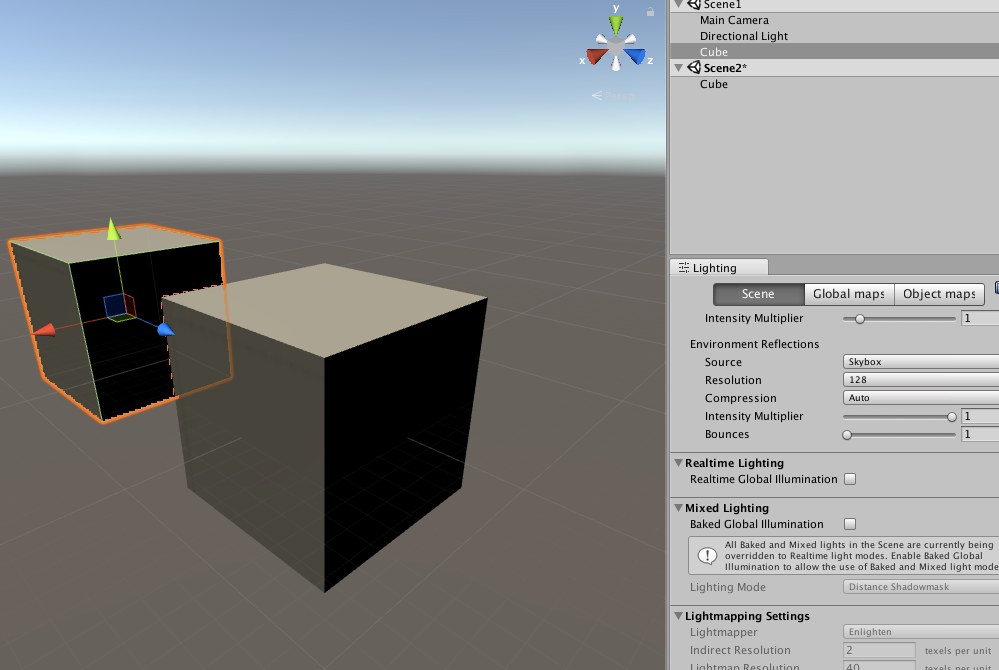Select the Cube under Scene1

[714, 52]
